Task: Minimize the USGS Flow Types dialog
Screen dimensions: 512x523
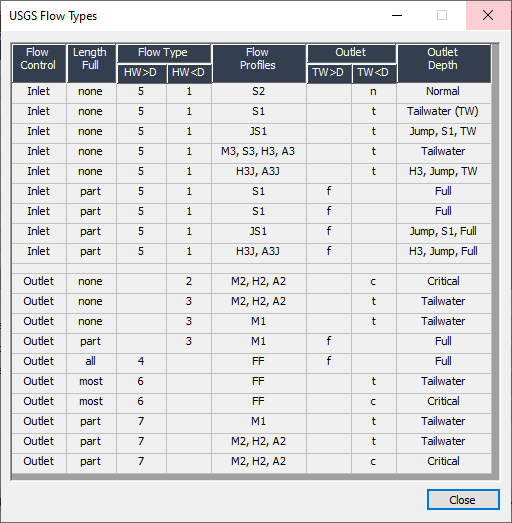Action: click(x=397, y=15)
